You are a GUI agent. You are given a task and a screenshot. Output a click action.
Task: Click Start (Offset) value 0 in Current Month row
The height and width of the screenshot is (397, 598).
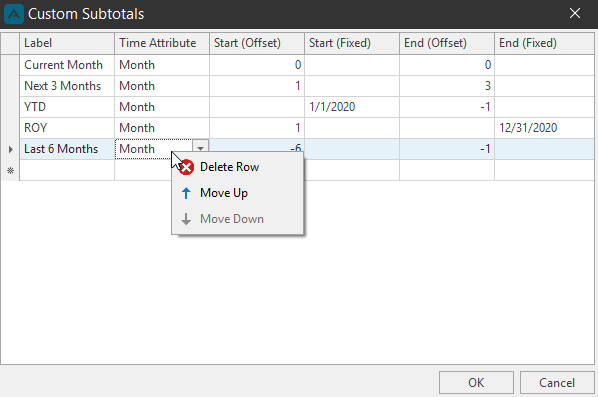257,65
